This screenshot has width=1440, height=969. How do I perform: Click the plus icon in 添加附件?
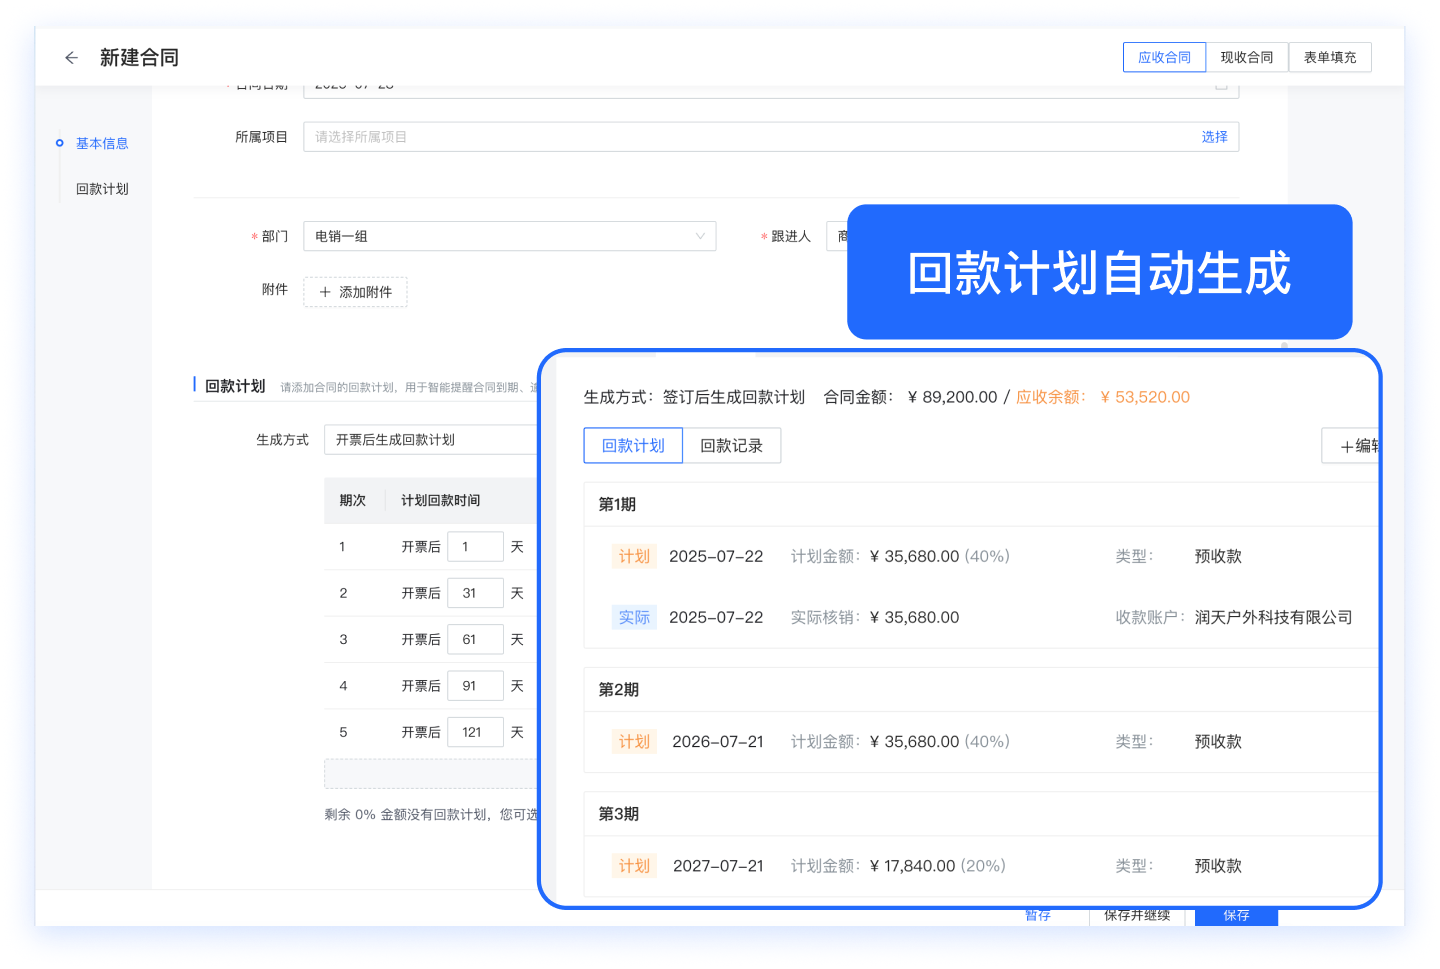pos(325,292)
